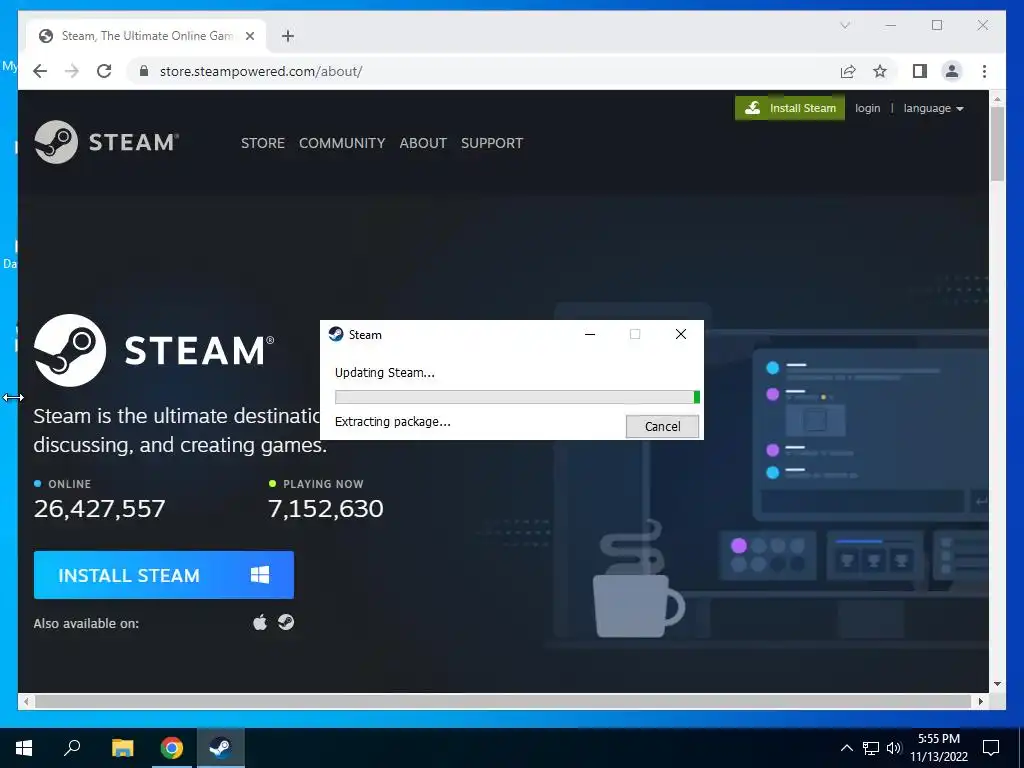
Task: Click the Steam update progress bar
Action: tap(517, 397)
